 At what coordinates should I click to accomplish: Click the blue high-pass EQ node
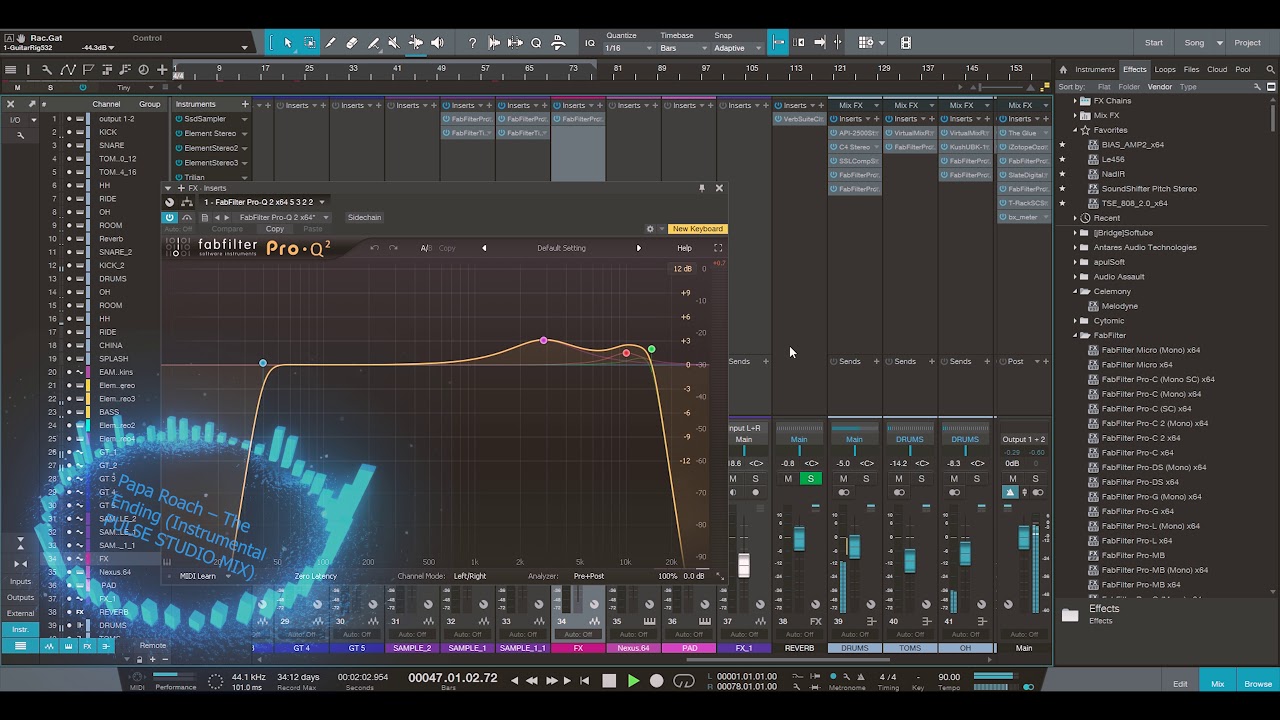[263, 363]
